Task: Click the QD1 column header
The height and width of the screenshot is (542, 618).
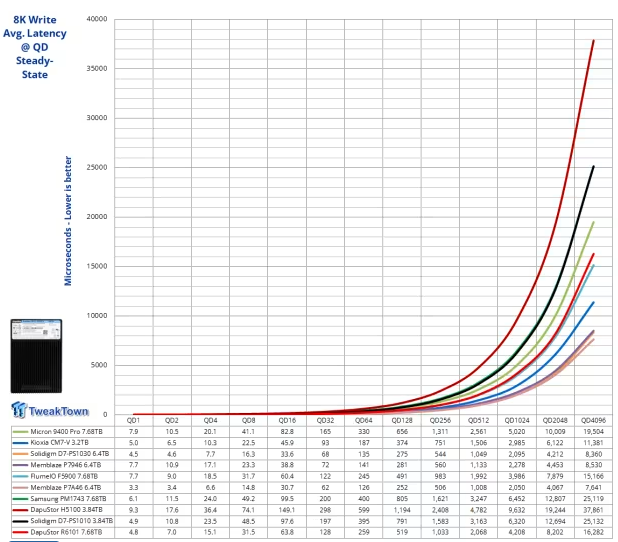Action: click(x=133, y=420)
